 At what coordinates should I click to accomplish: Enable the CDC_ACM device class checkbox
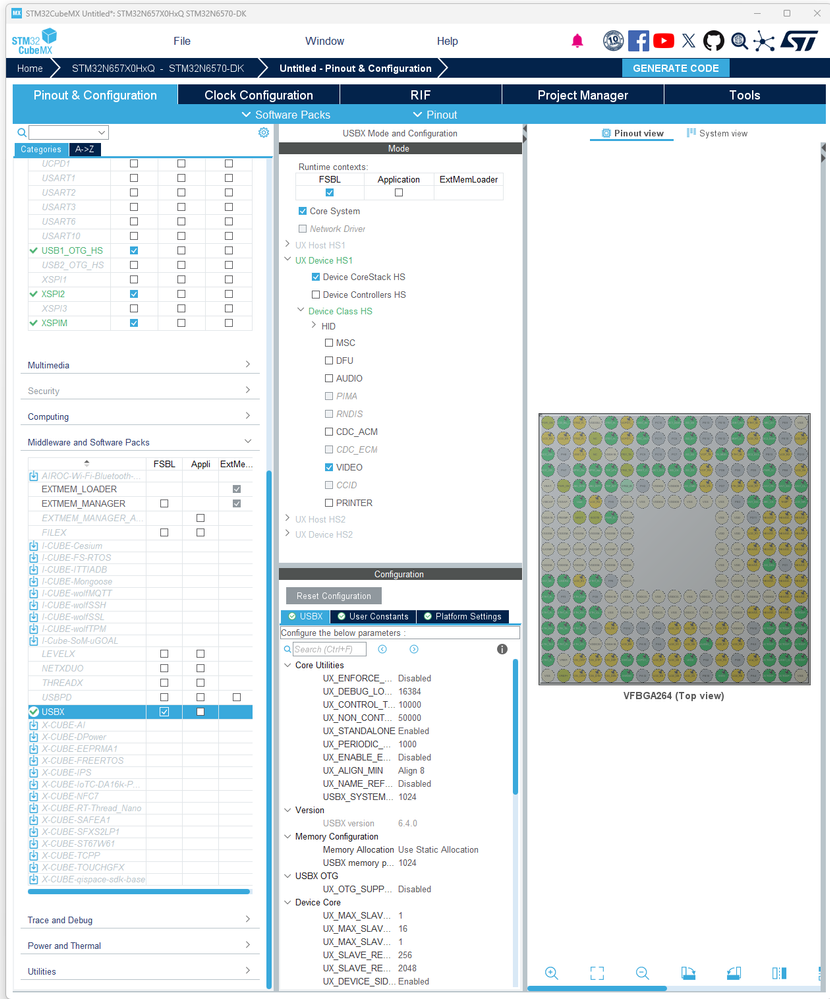point(329,432)
